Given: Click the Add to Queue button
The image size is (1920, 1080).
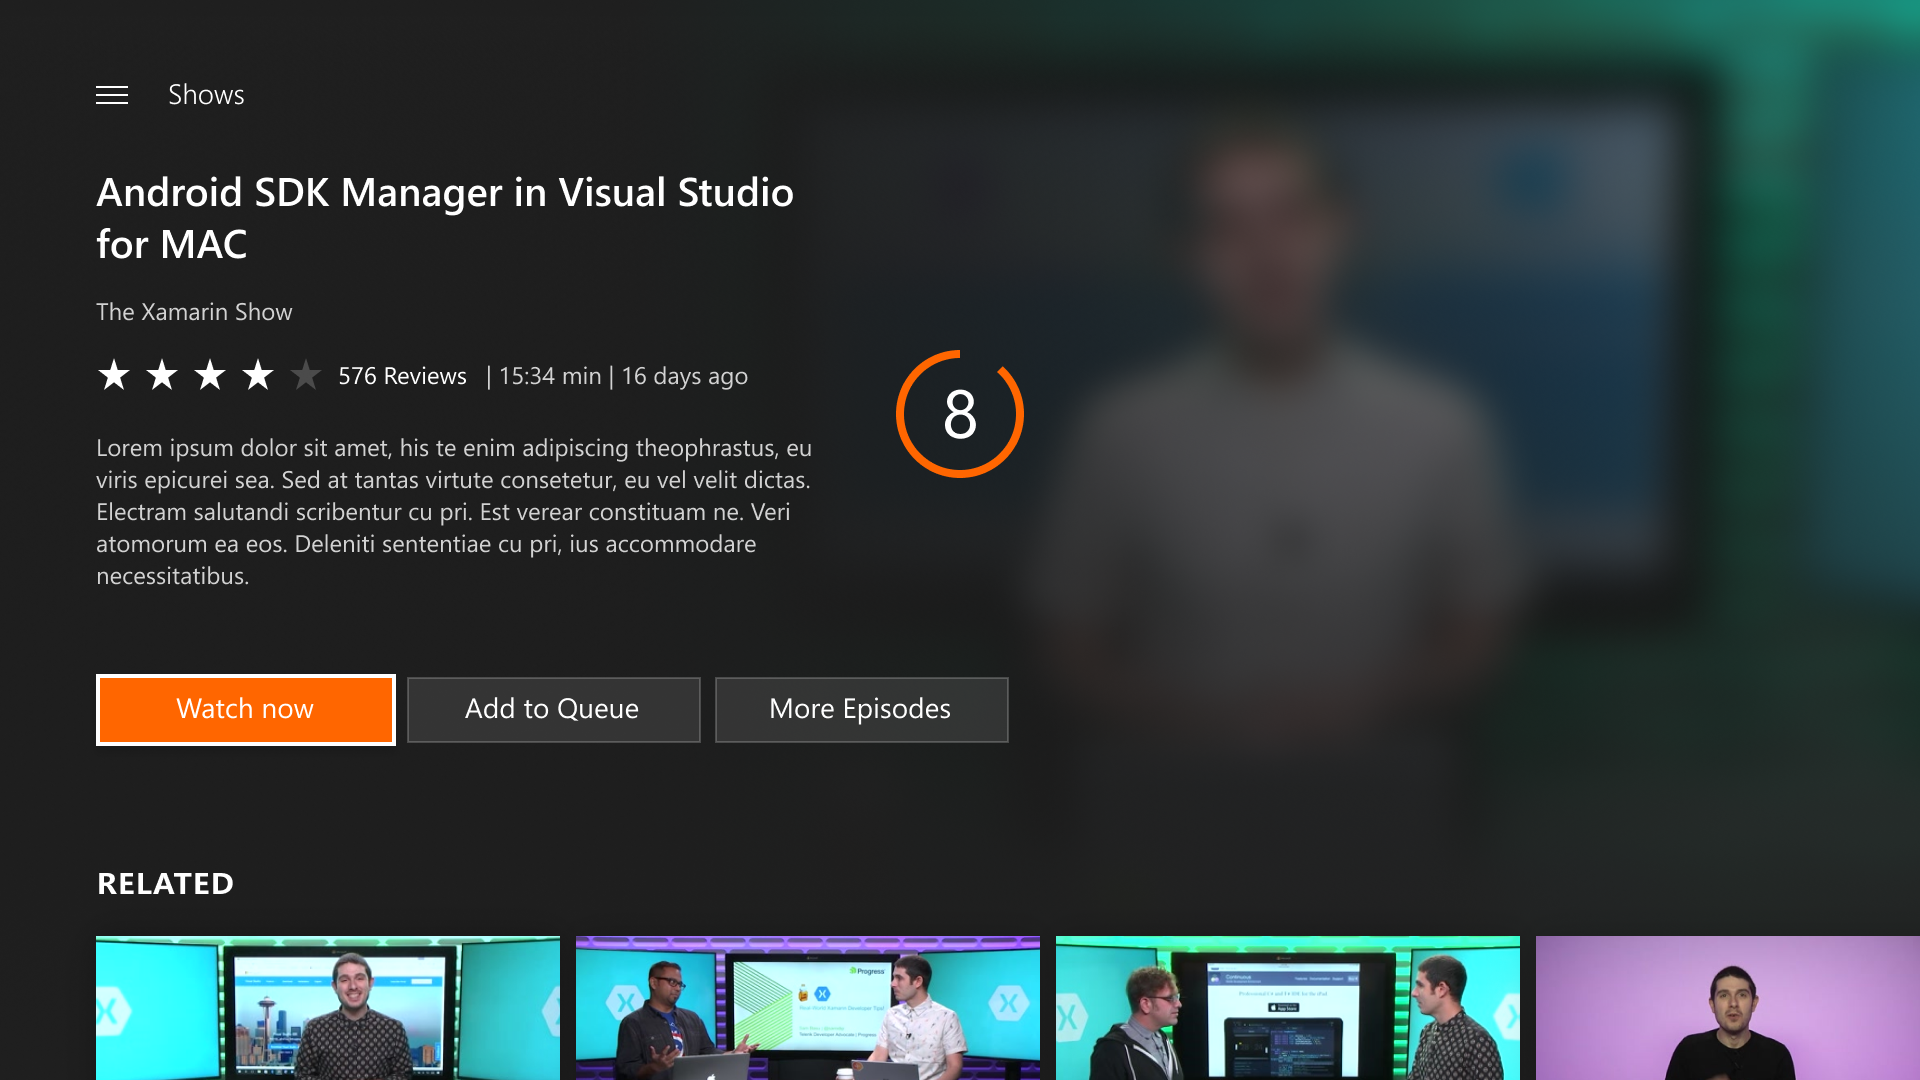Looking at the screenshot, I should tap(553, 709).
